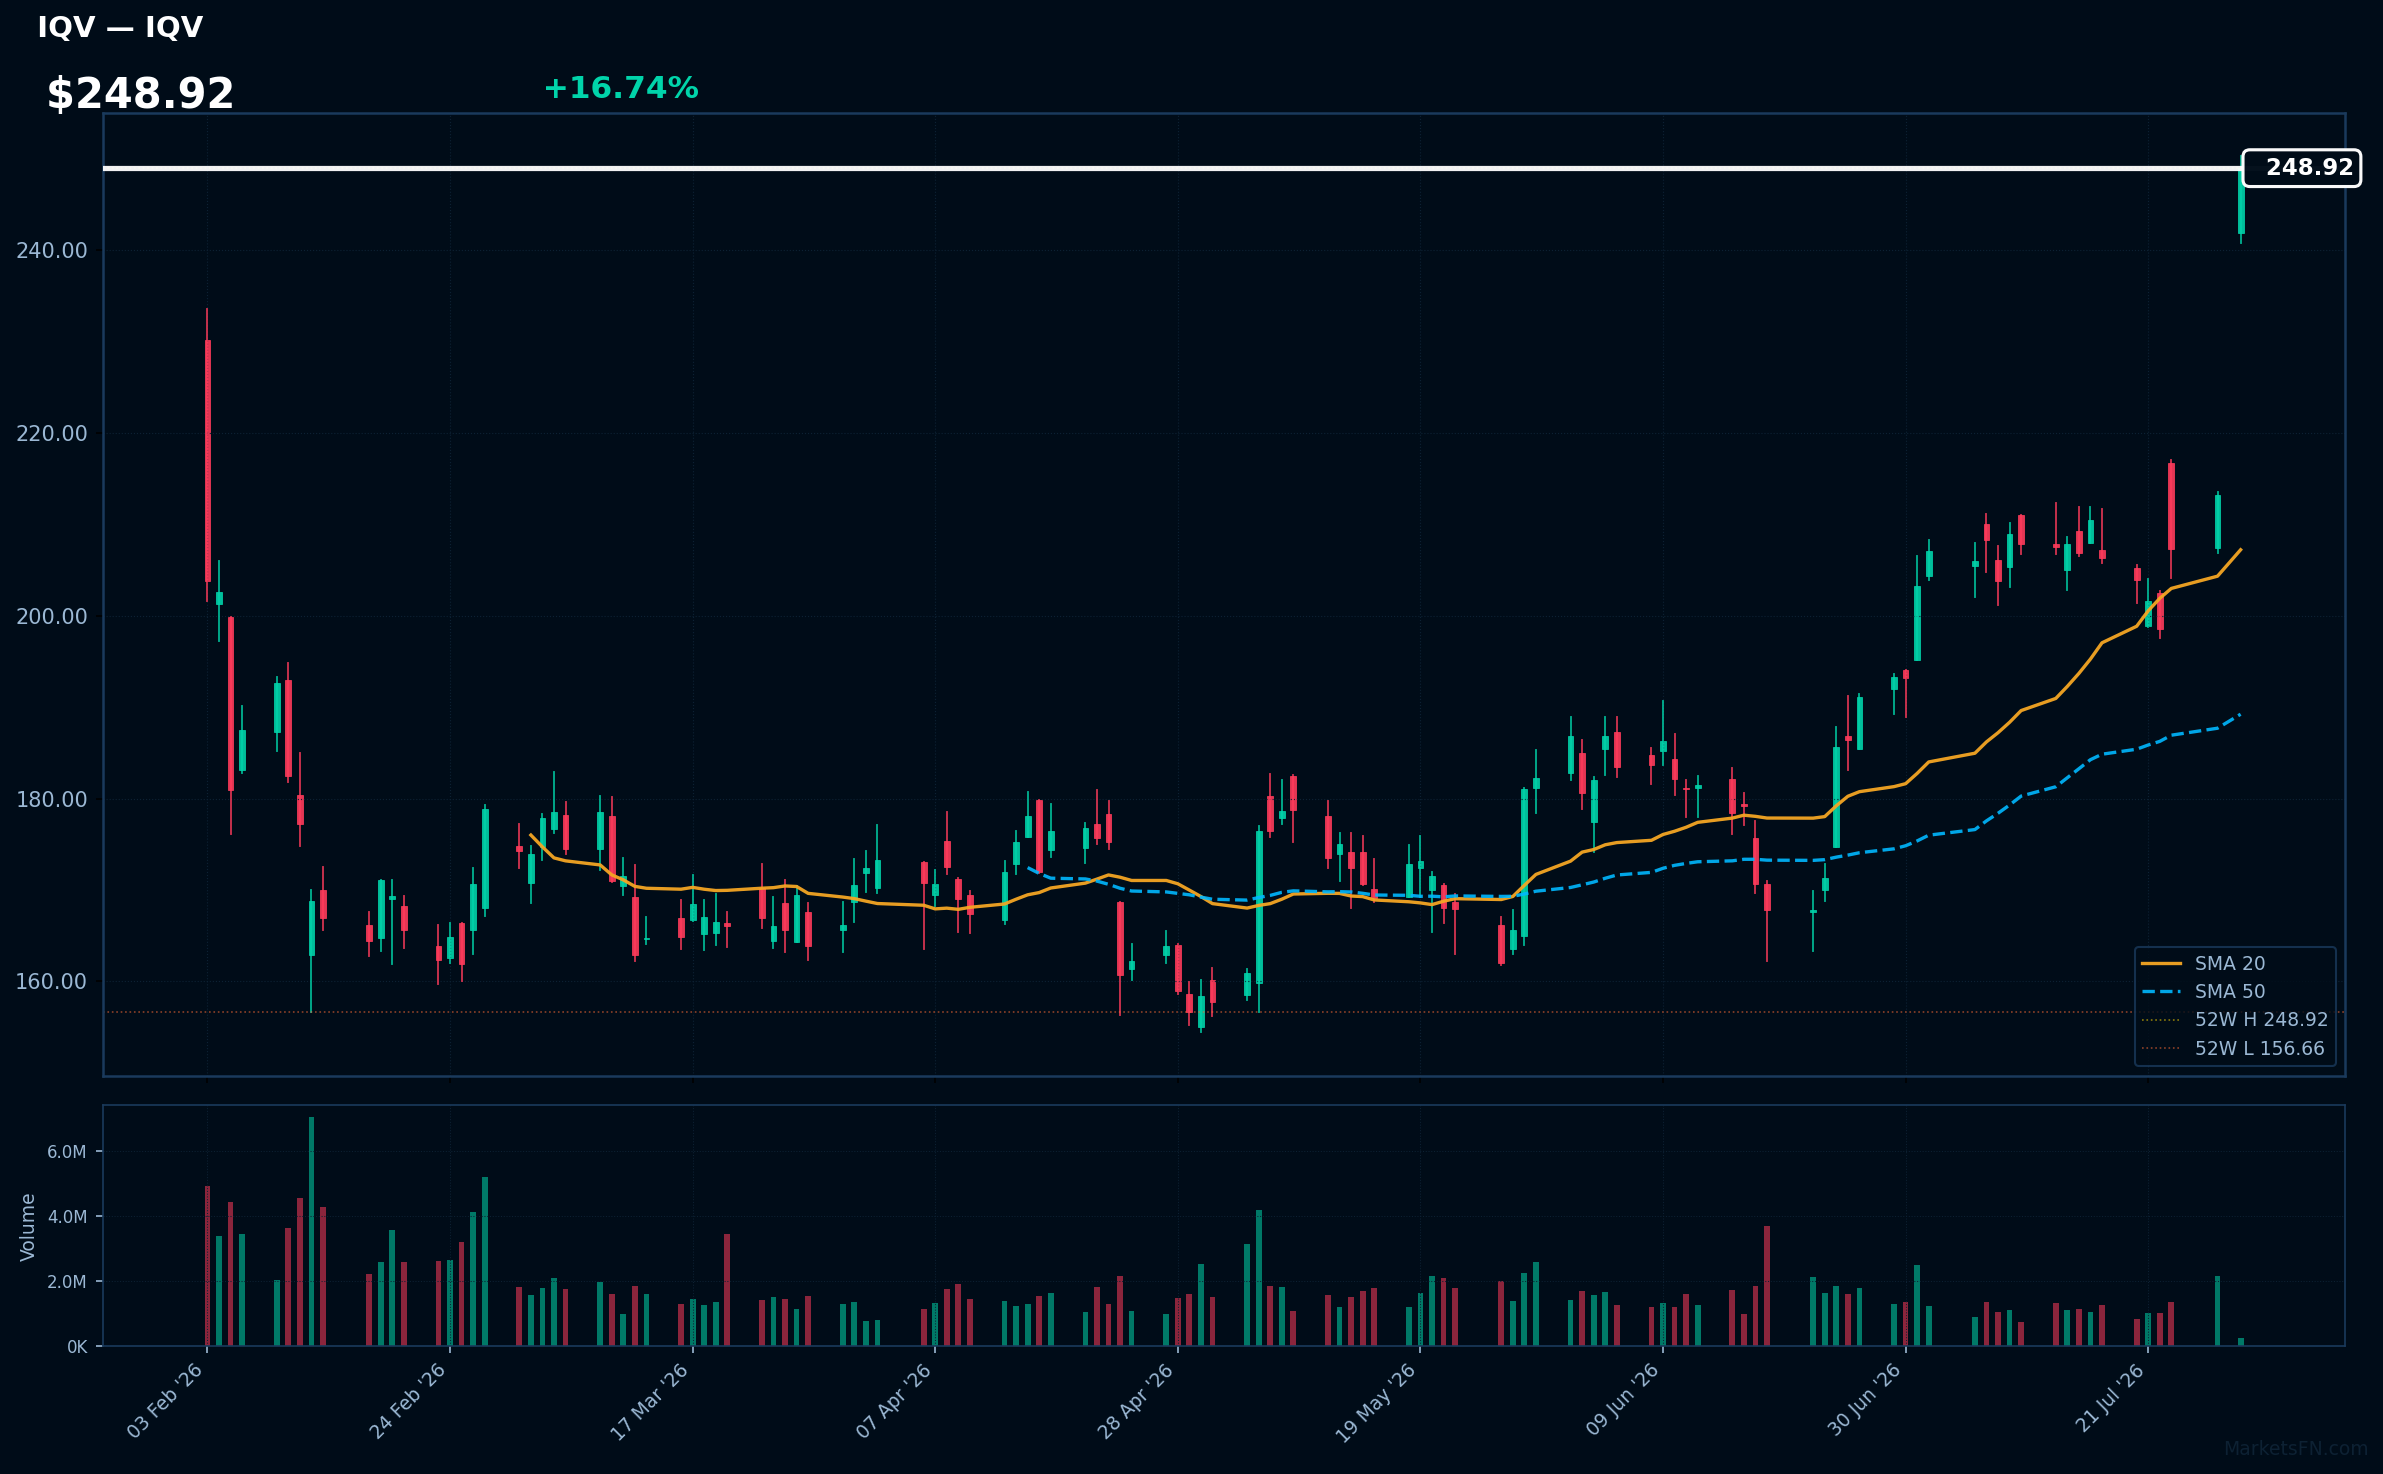Click the 6.0M volume axis label
The image size is (2383, 1474).
coord(67,1152)
